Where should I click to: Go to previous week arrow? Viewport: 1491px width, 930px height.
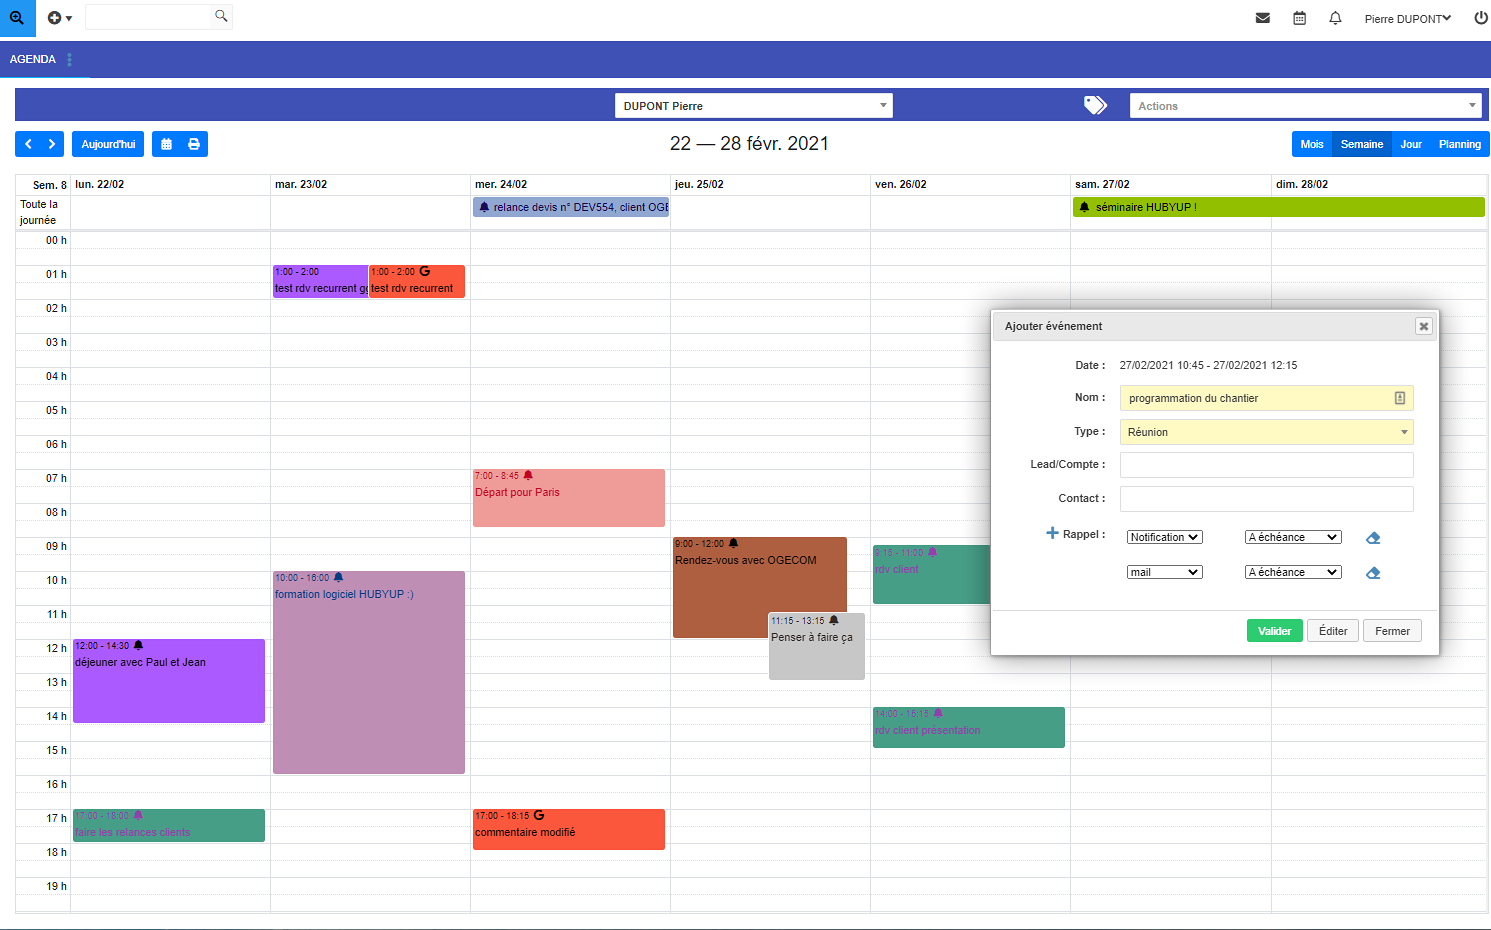pos(28,144)
